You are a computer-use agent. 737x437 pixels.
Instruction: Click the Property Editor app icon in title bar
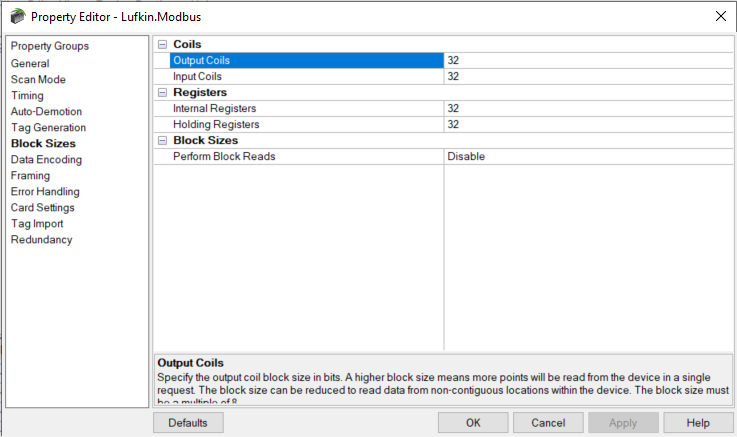[17, 16]
